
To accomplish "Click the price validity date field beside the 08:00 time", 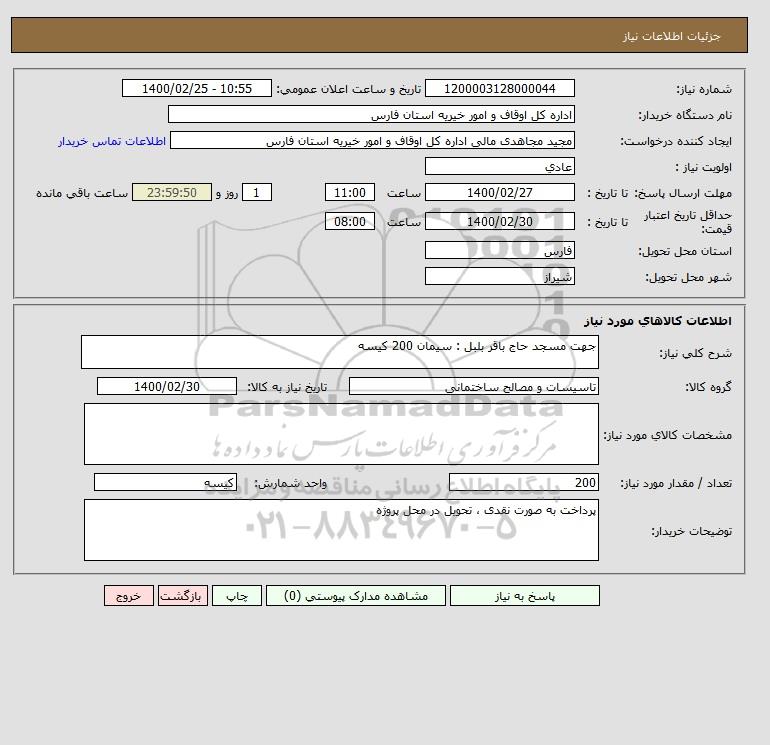I will [499, 221].
